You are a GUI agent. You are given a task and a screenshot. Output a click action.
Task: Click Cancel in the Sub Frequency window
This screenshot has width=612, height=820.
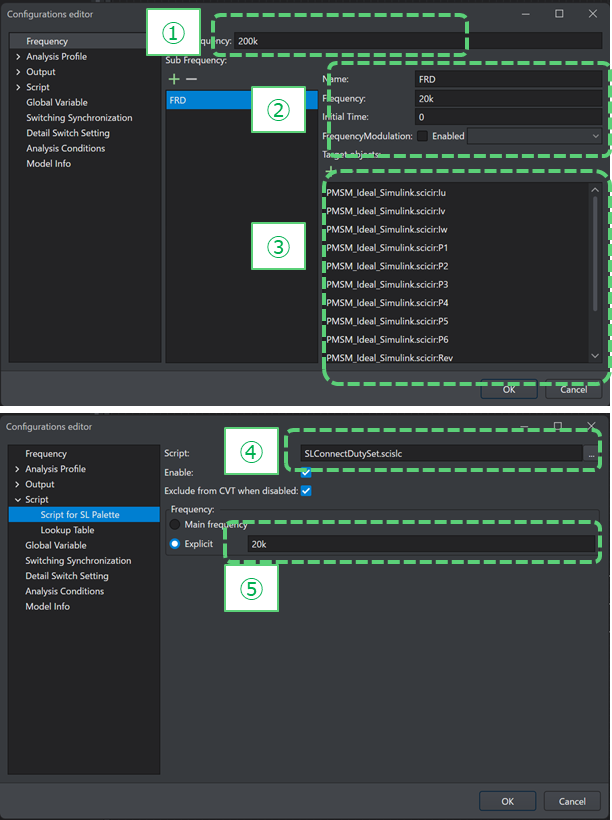pyautogui.click(x=573, y=389)
